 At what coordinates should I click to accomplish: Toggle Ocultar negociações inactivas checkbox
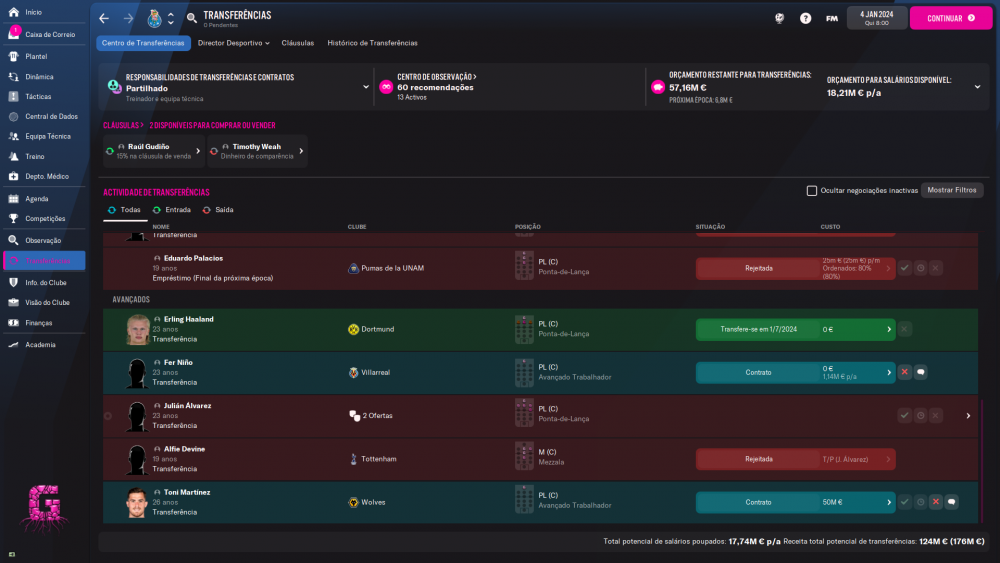(x=811, y=191)
